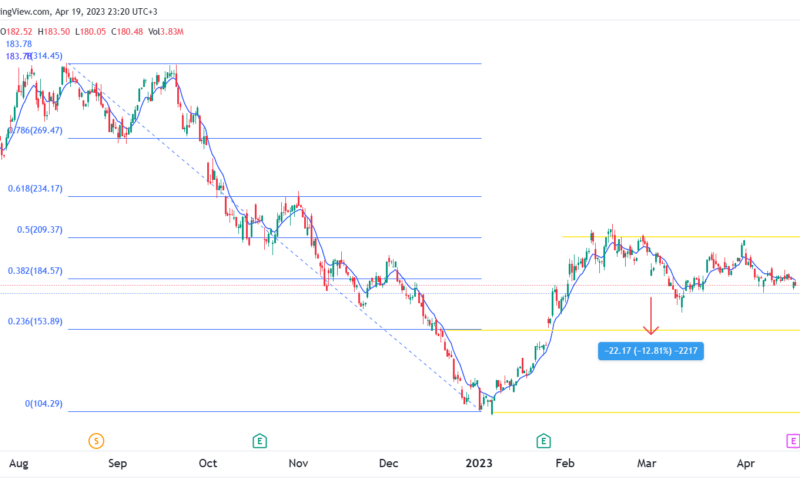Click the 0.236(153.89) Fibonacci level label
Image resolution: width=800 pixels, height=503 pixels.
click(35, 321)
